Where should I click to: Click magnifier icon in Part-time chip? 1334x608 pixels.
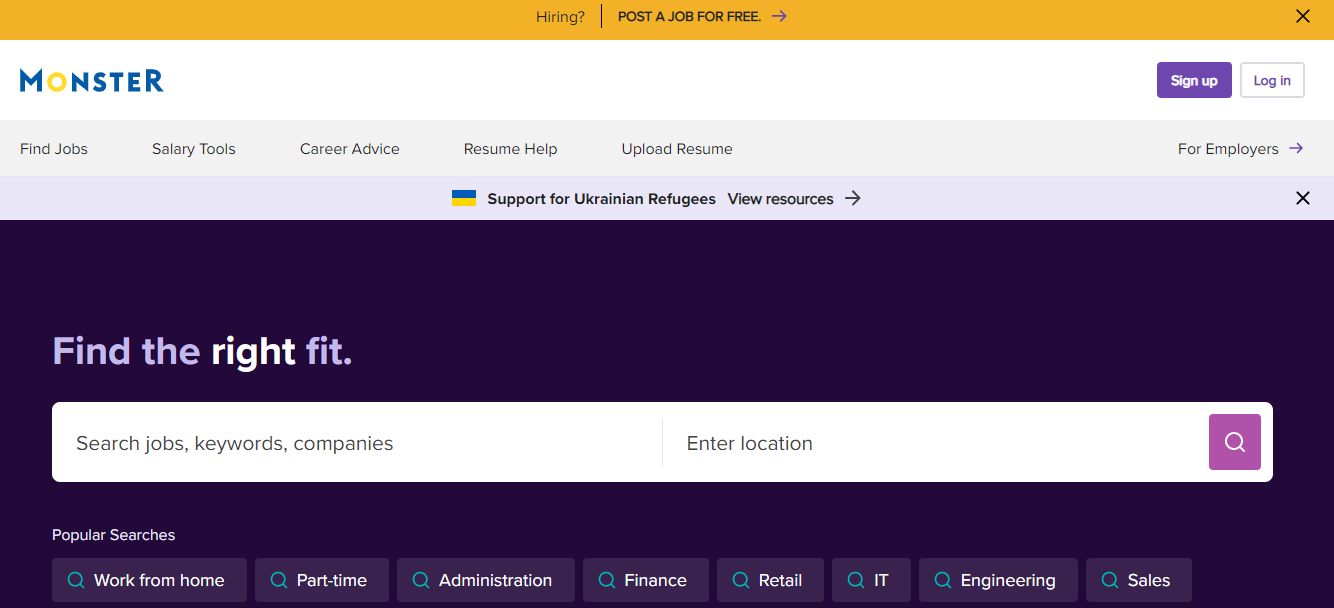tap(278, 580)
